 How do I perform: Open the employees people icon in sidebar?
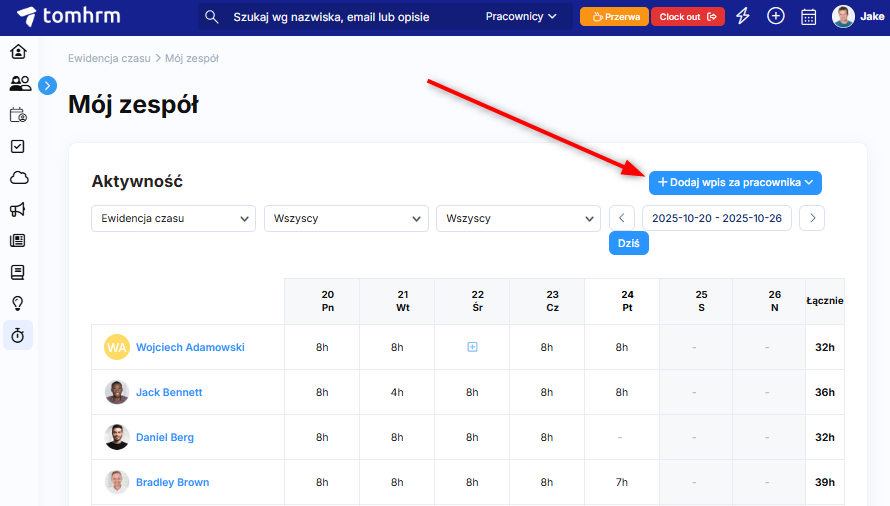click(19, 84)
